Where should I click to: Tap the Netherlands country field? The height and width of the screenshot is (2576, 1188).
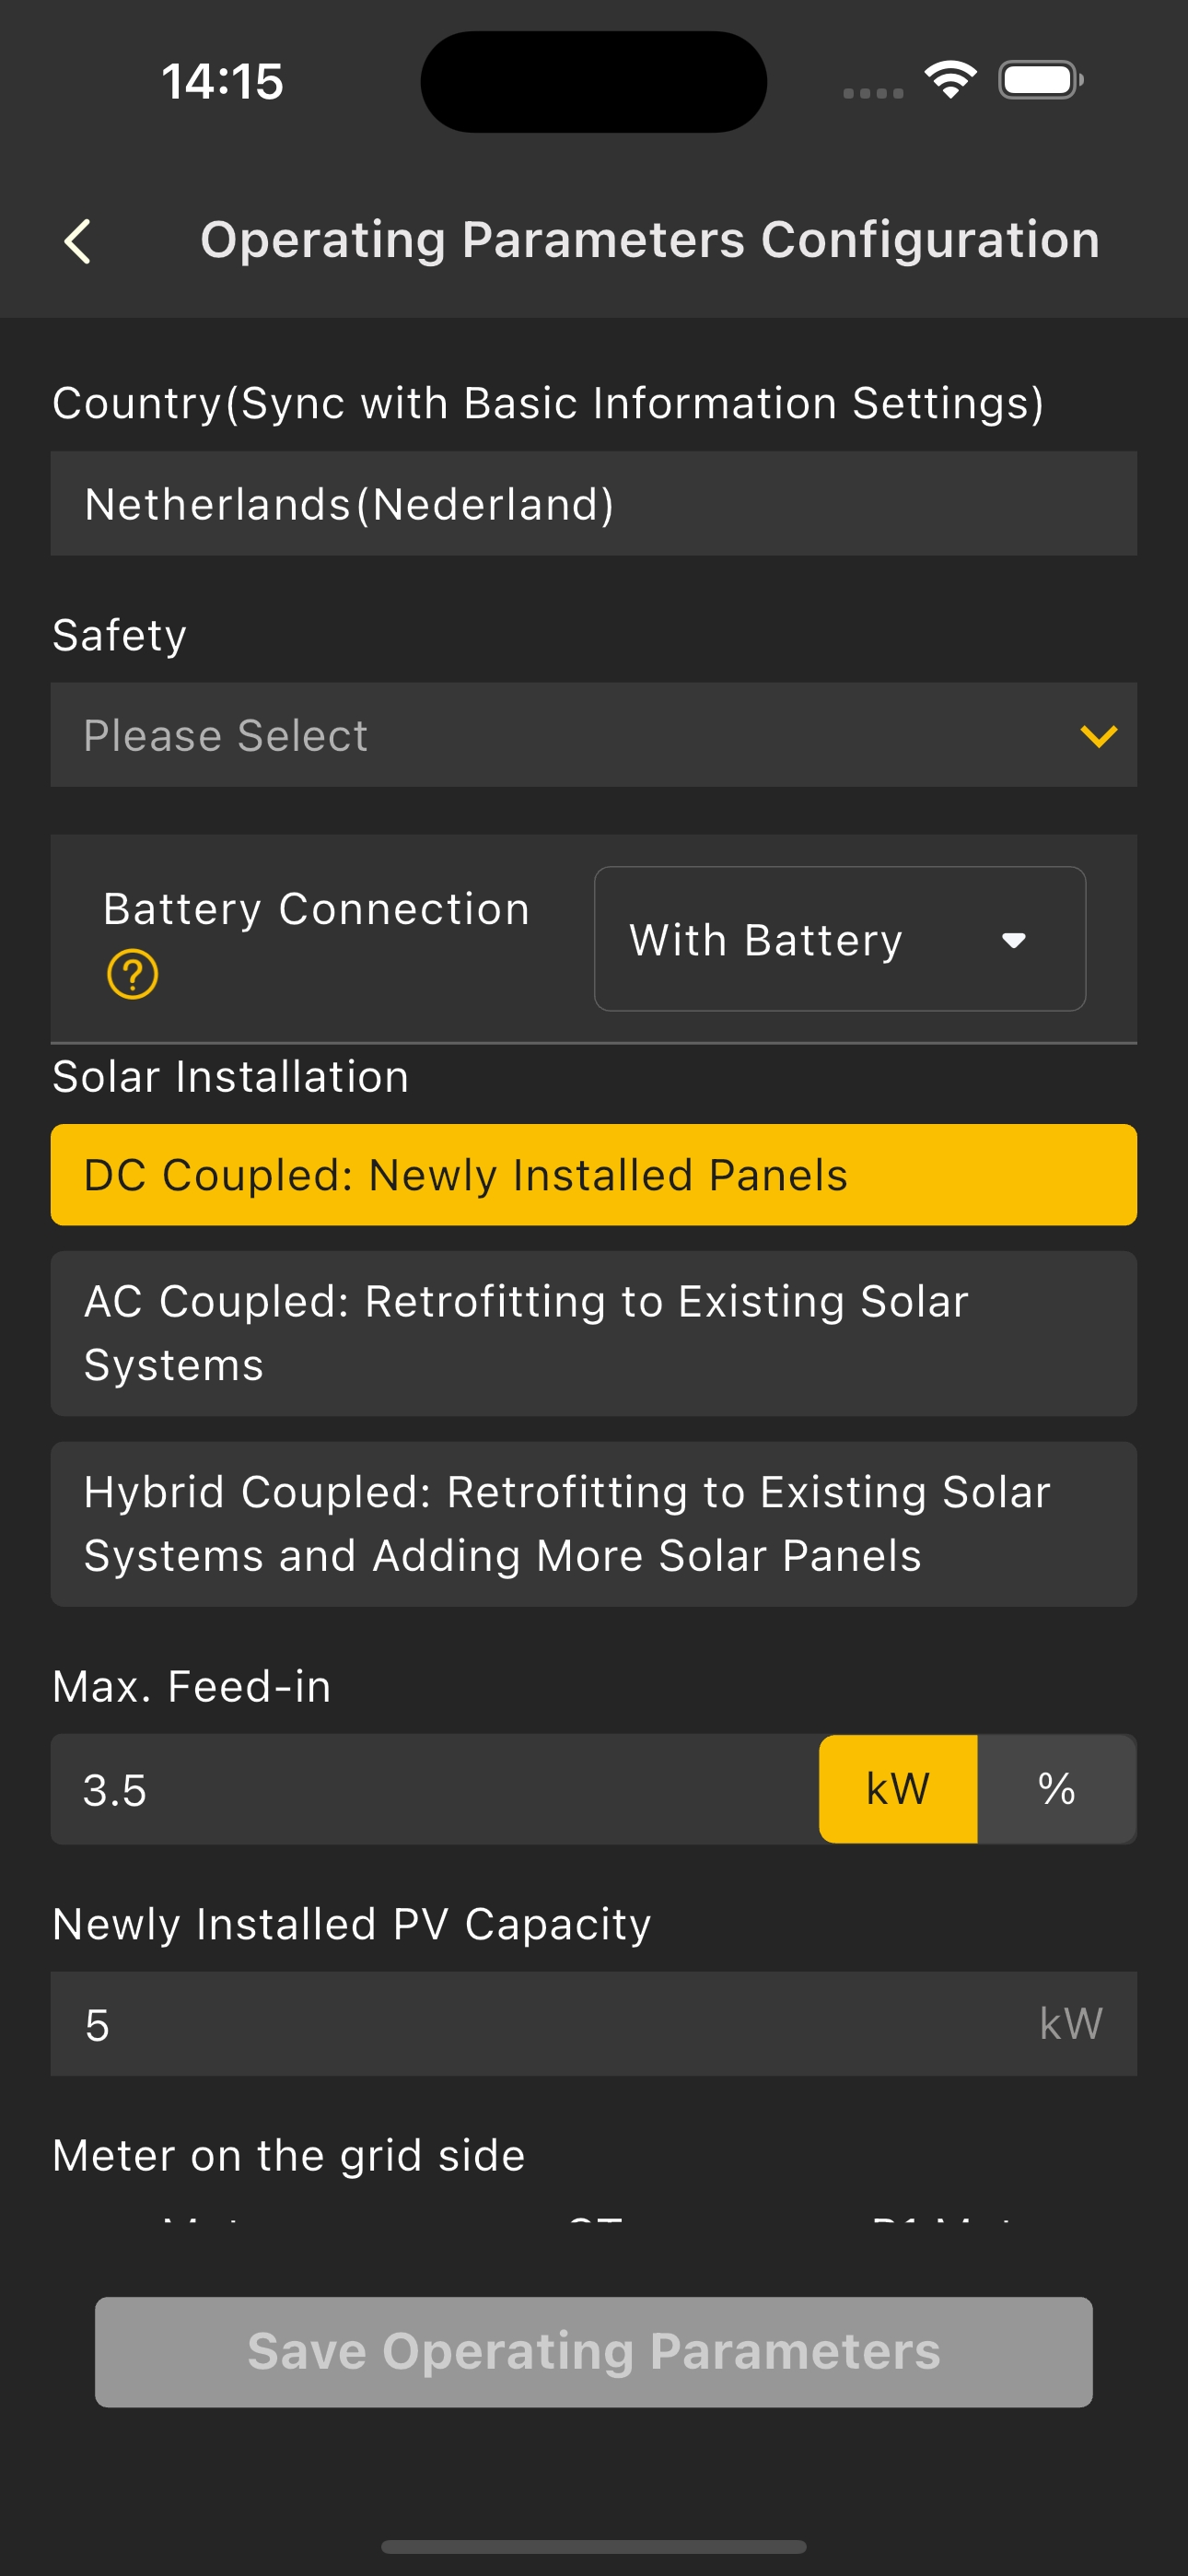click(x=594, y=504)
